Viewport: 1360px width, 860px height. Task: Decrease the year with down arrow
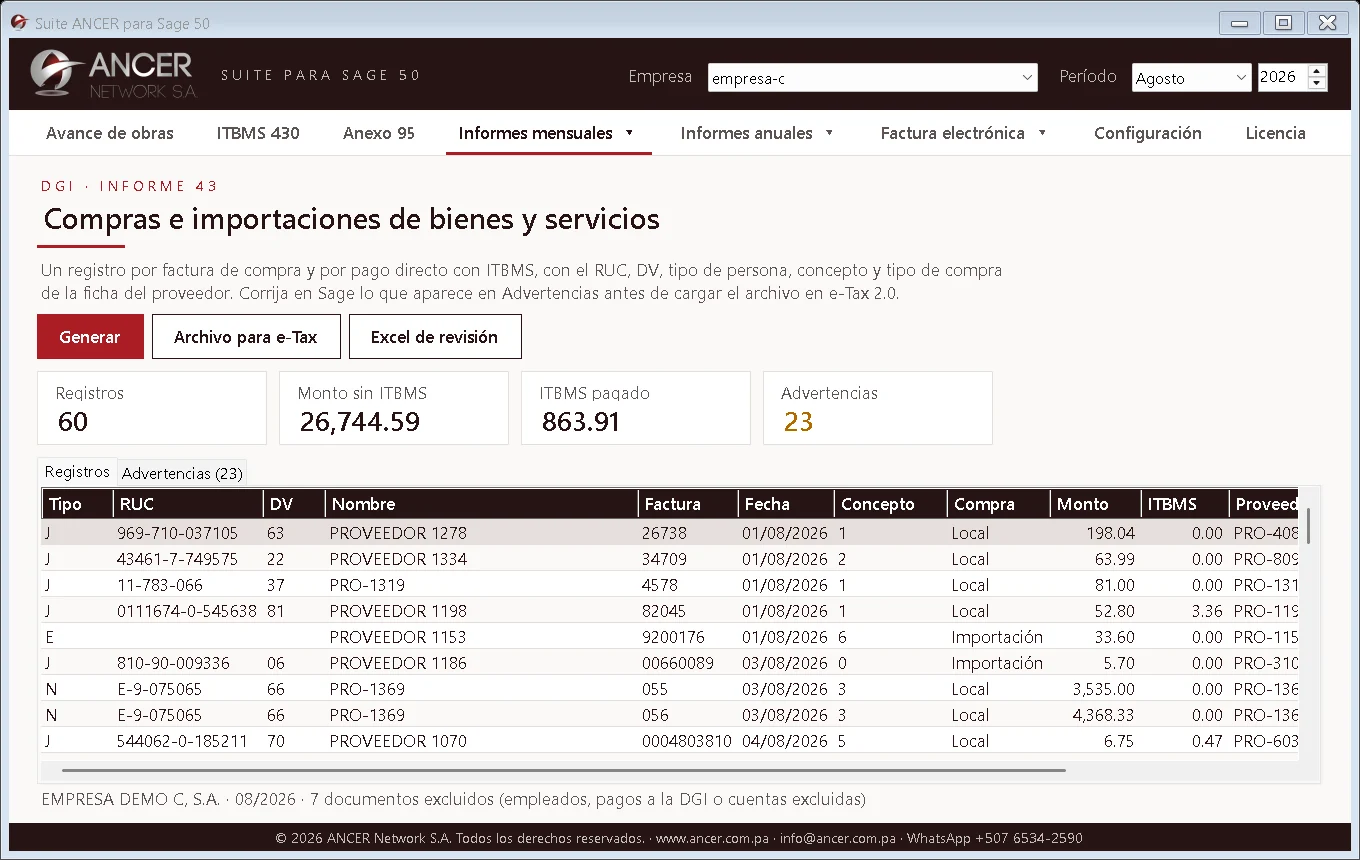(x=1317, y=84)
